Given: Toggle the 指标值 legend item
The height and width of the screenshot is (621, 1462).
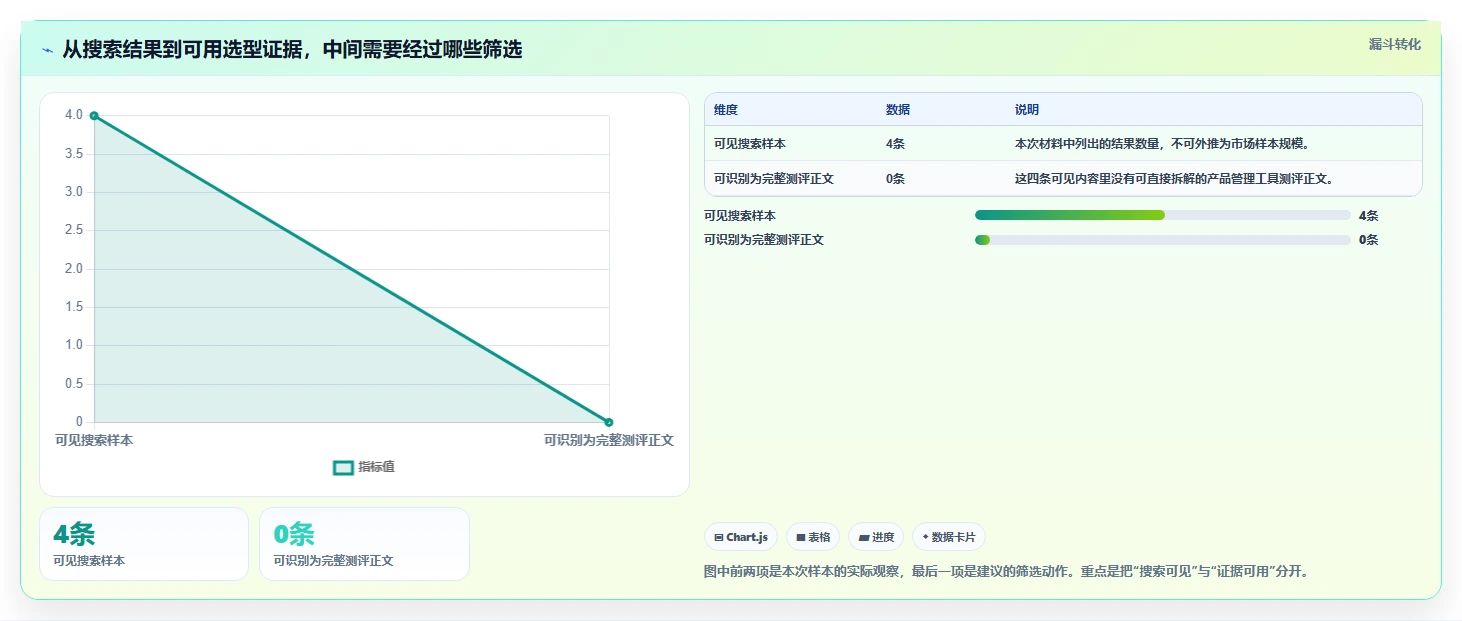Looking at the screenshot, I should [x=364, y=467].
